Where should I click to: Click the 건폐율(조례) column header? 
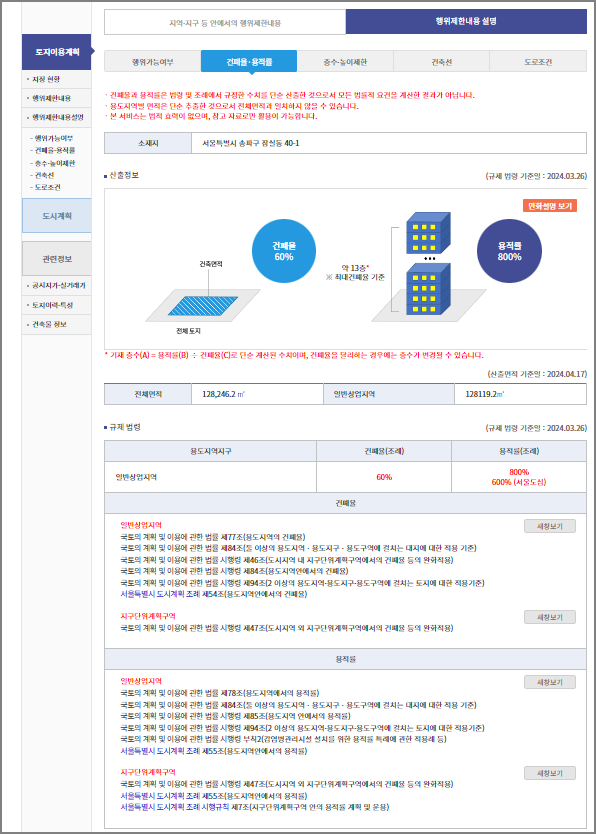tap(384, 451)
